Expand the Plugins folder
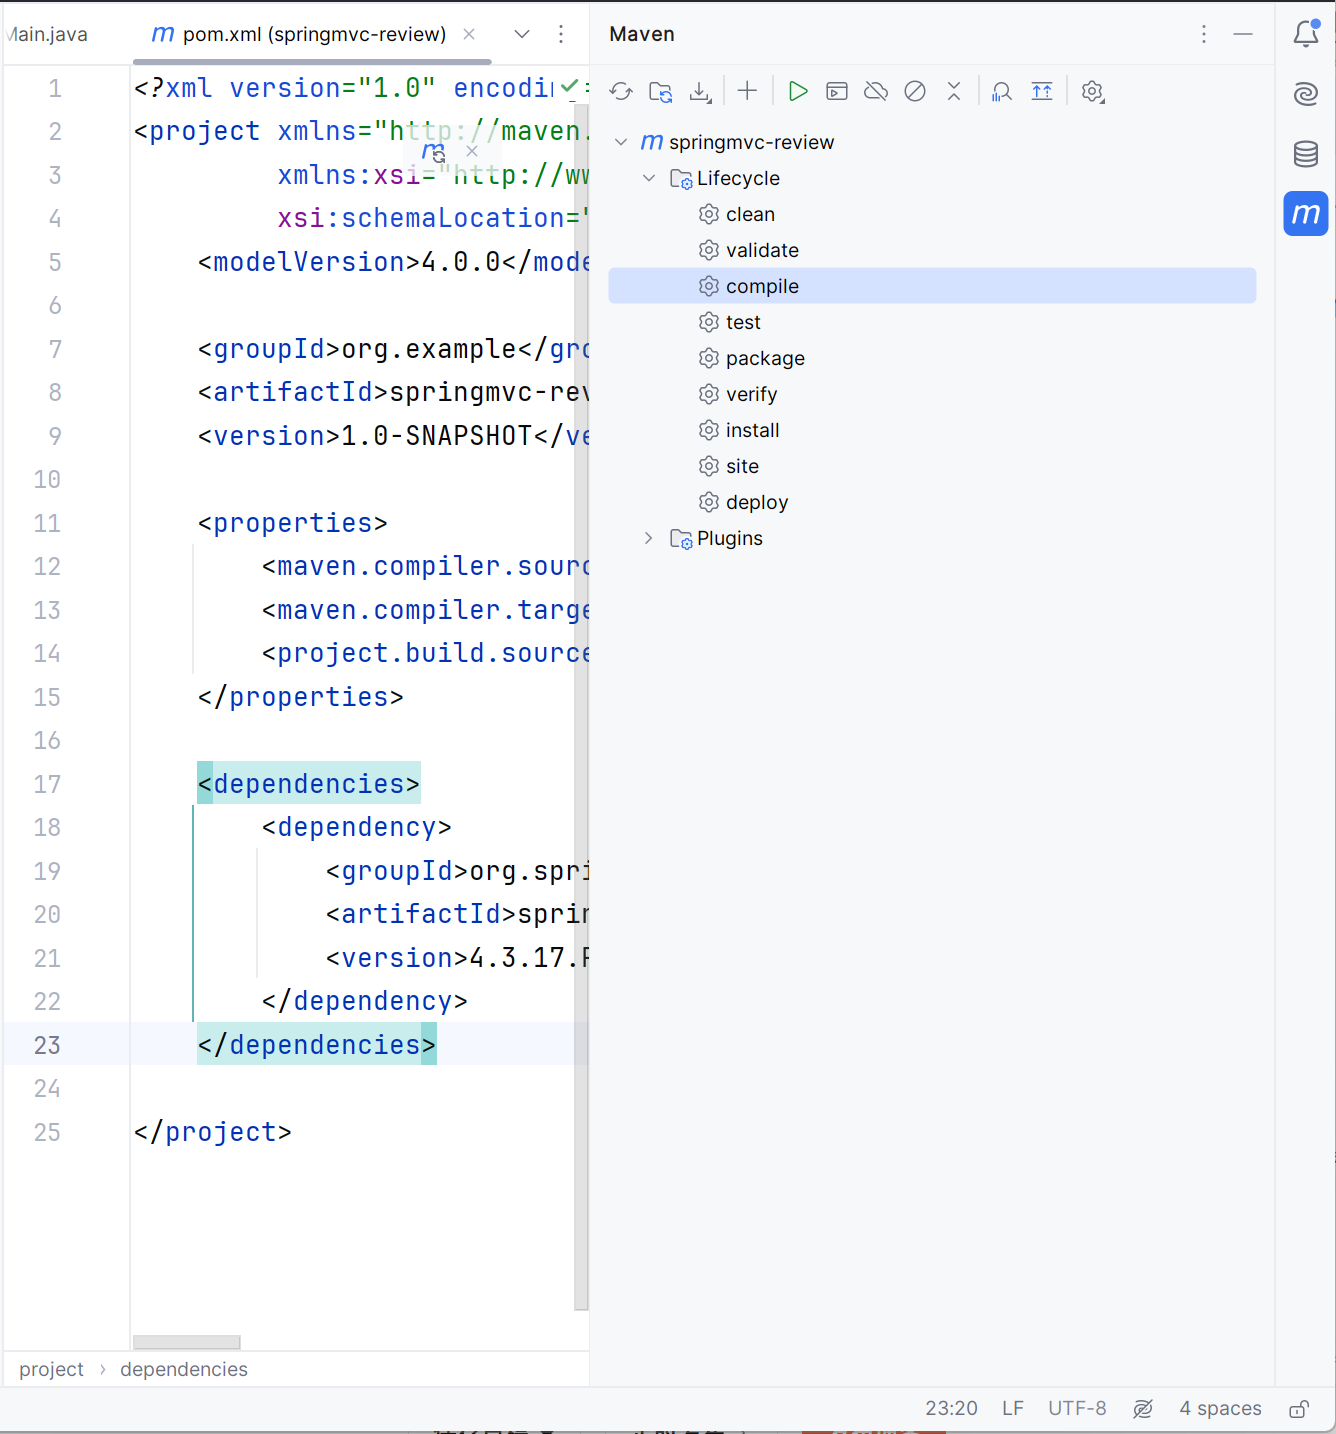 pyautogui.click(x=649, y=538)
